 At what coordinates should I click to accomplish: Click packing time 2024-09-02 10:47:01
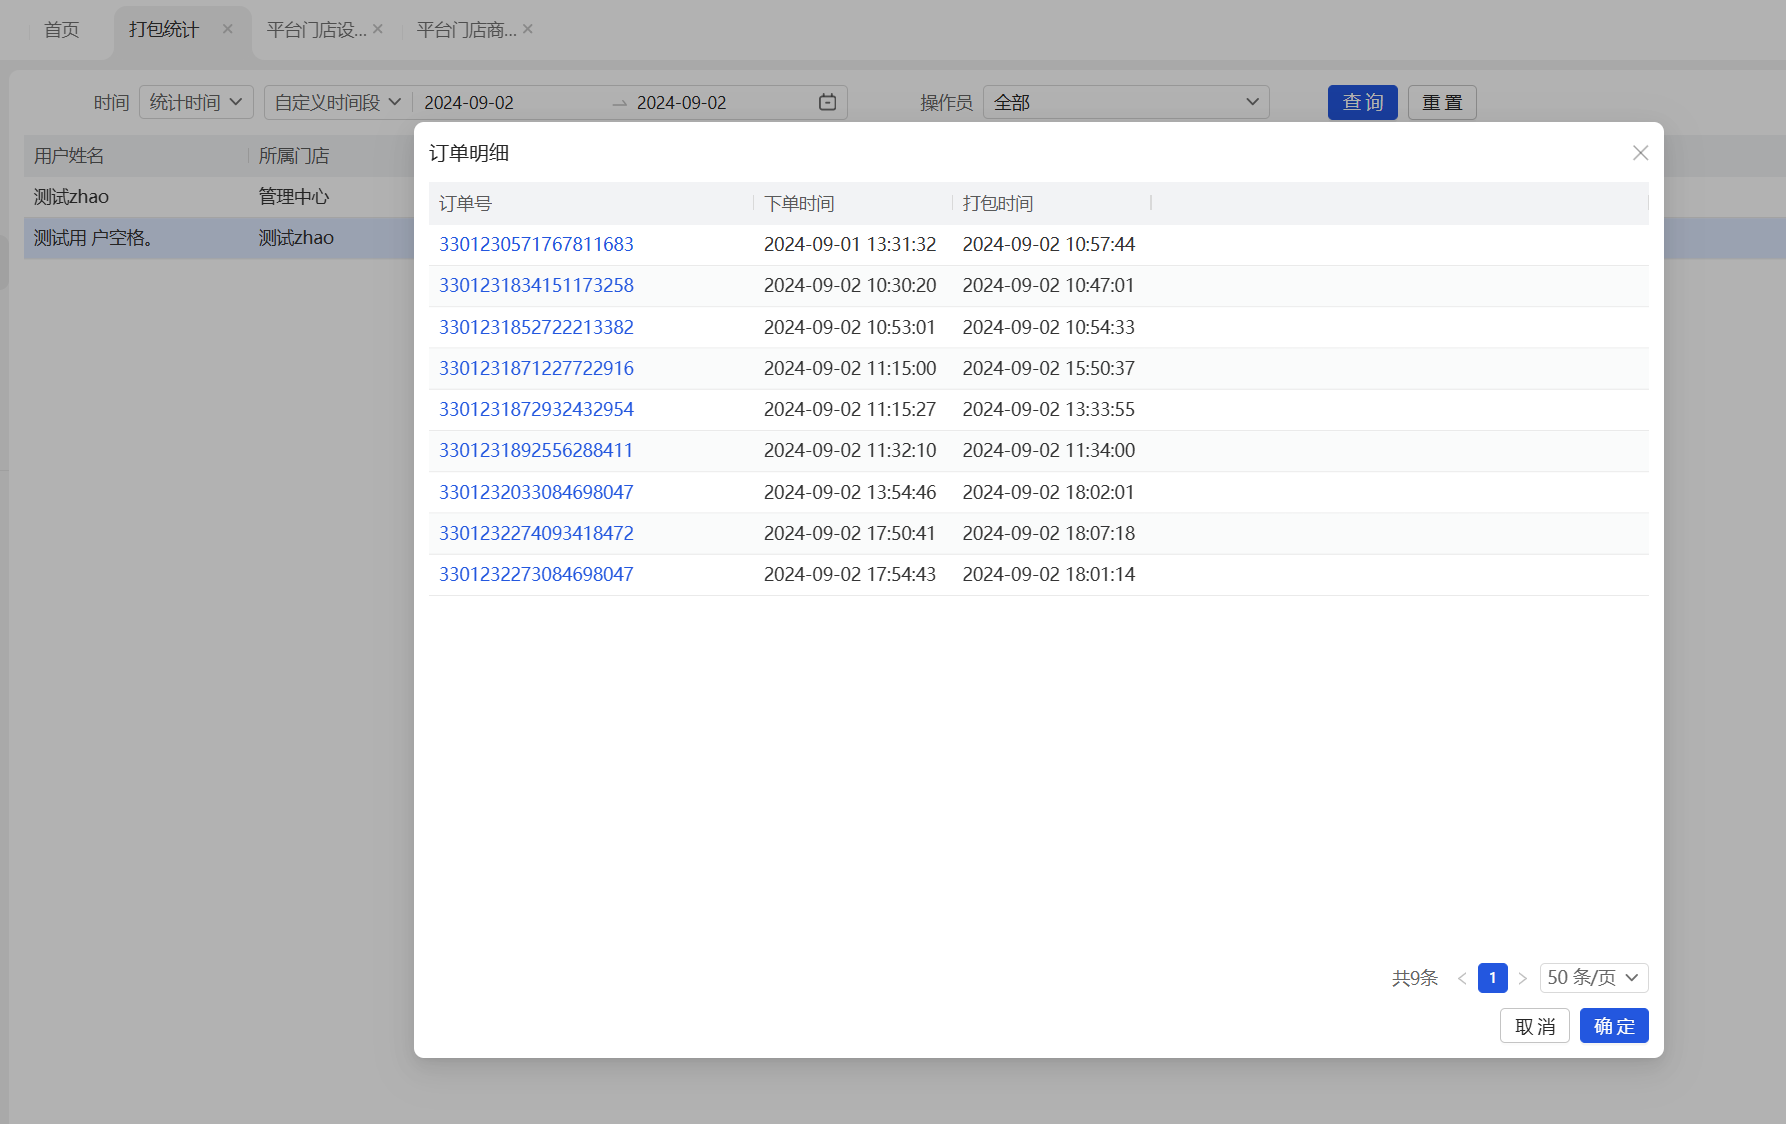1049,285
